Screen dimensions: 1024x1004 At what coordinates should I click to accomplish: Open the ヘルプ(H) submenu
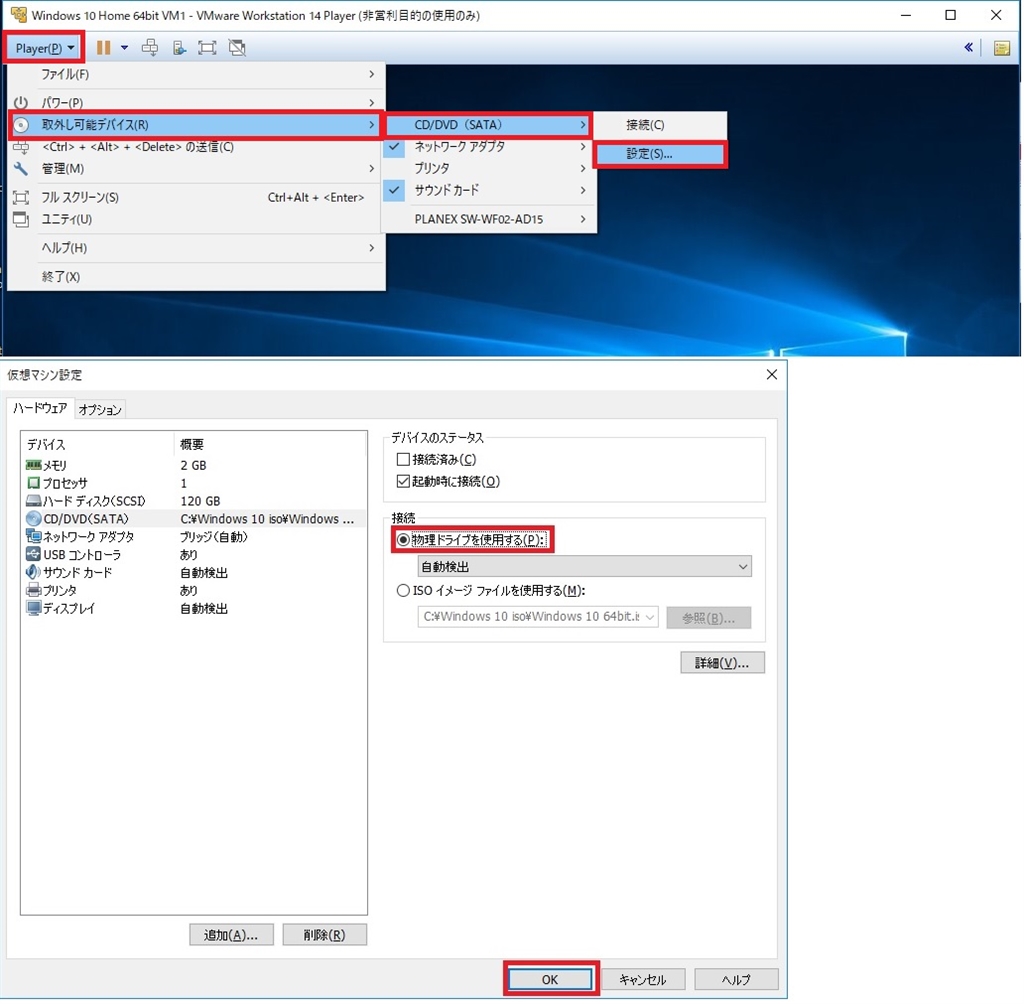tap(195, 248)
